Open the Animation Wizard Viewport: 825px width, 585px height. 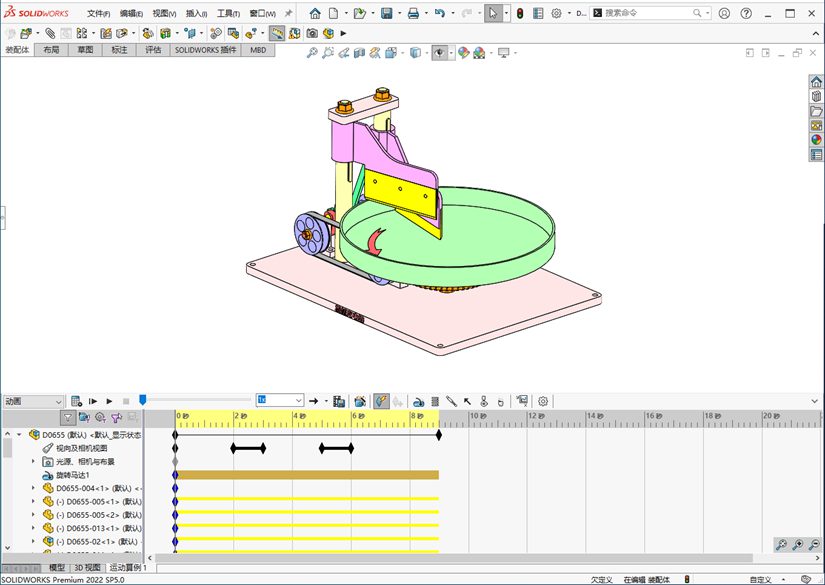click(360, 401)
